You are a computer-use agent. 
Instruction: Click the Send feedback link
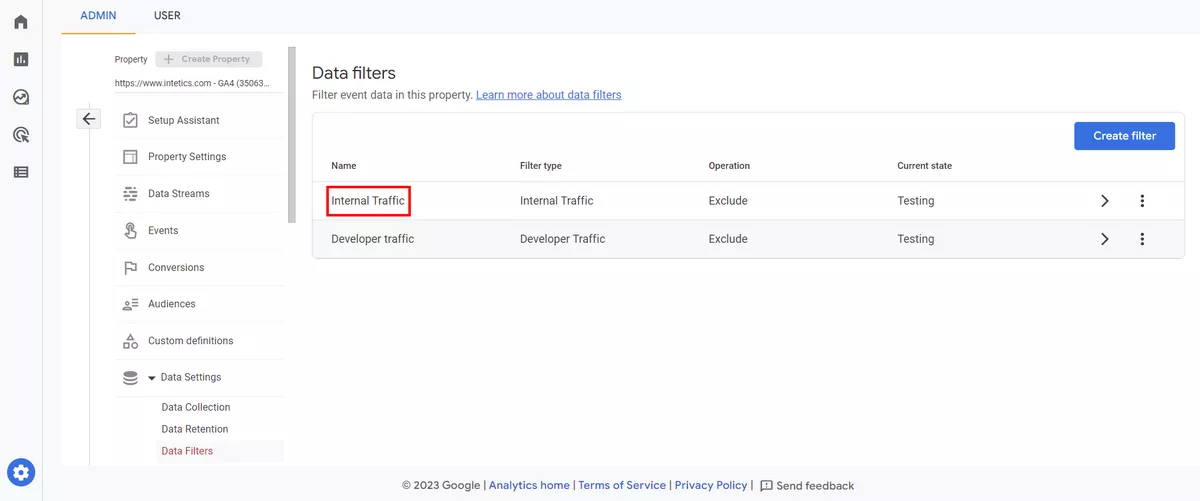[807, 486]
